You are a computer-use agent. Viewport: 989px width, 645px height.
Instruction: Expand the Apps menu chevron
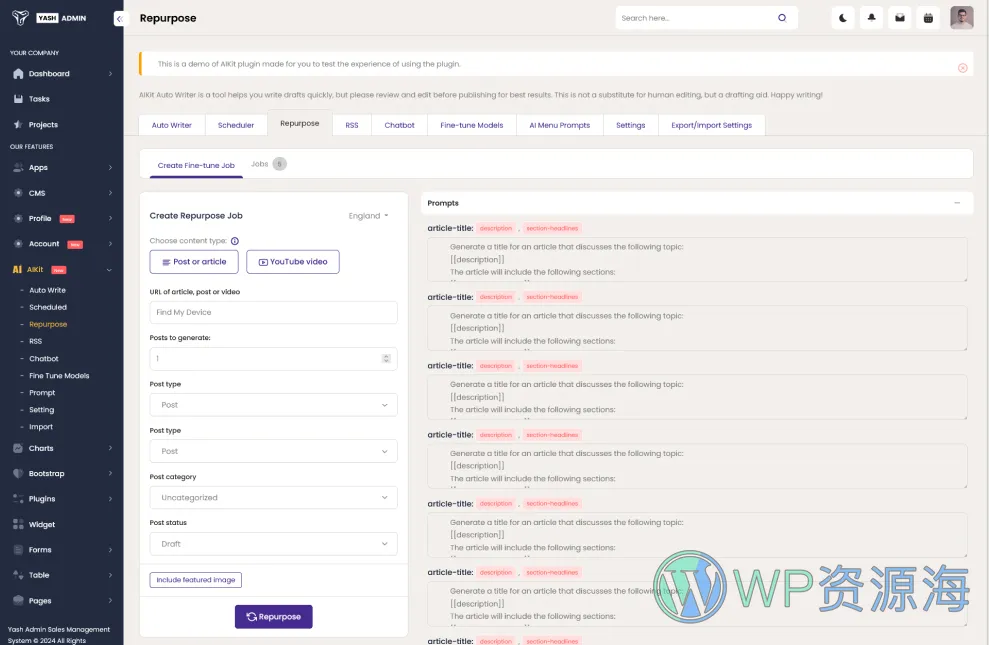110,168
